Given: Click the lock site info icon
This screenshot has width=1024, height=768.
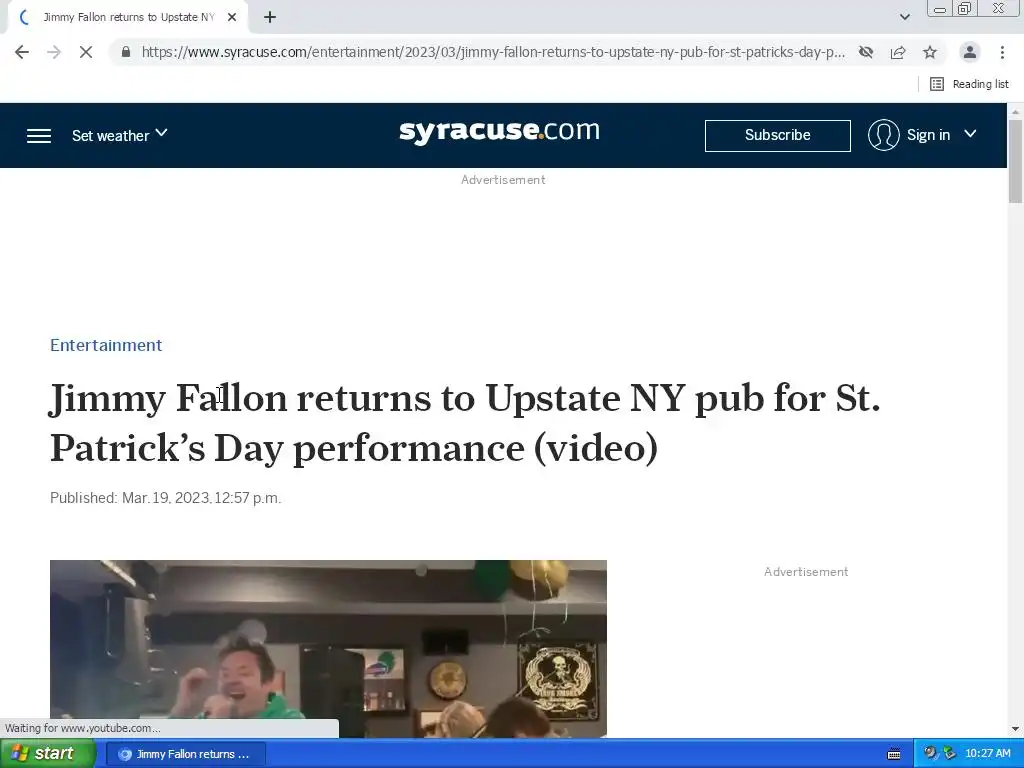Looking at the screenshot, I should (126, 52).
